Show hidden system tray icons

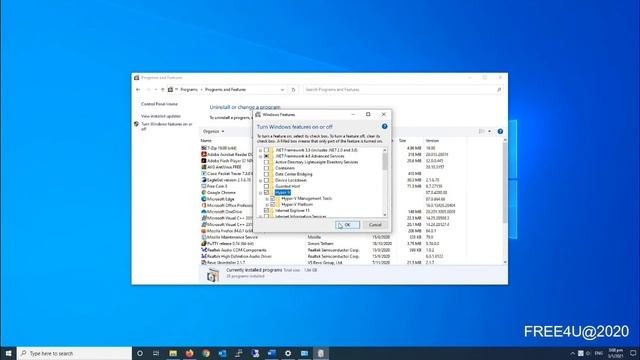pos(572,353)
